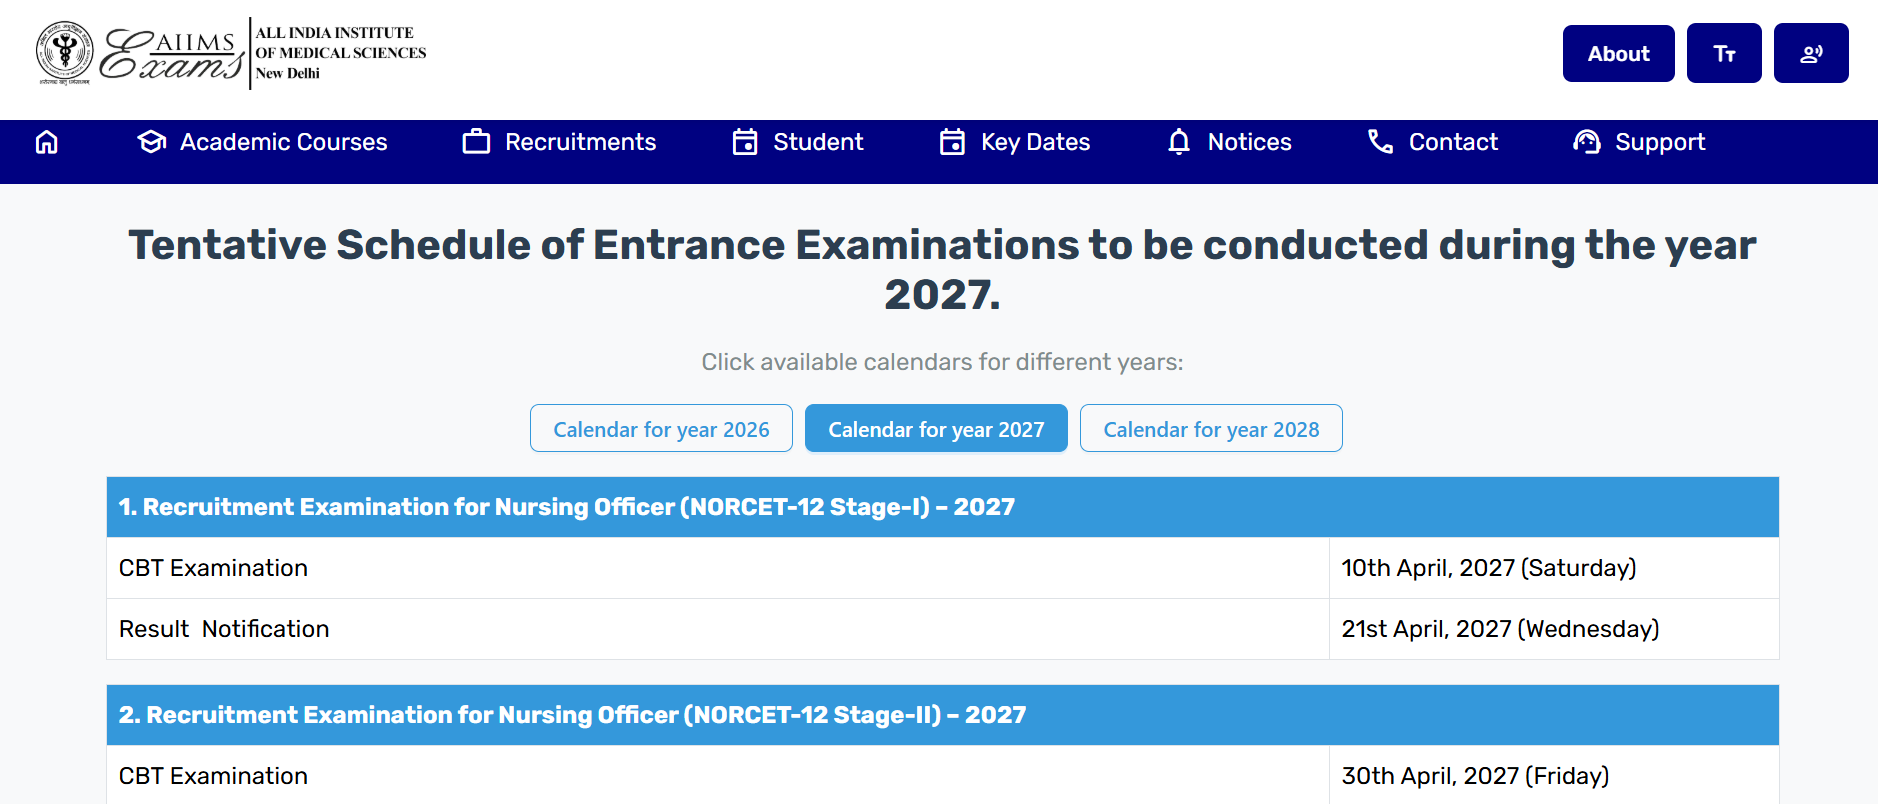Screen dimensions: 1878x804
Task: Open the Support page
Action: (x=1639, y=142)
